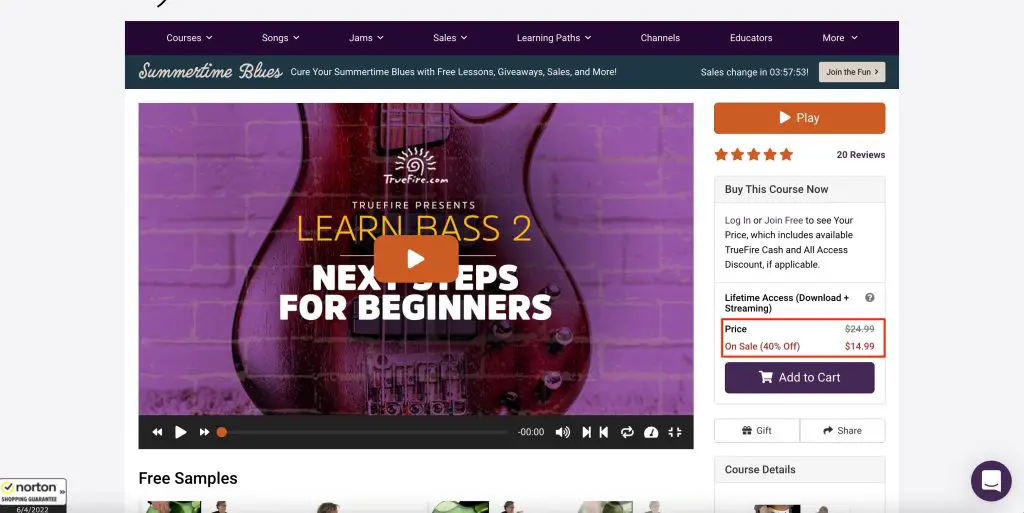
Task: Click the Norton Shopping Guarantee badge
Action: (x=33, y=495)
